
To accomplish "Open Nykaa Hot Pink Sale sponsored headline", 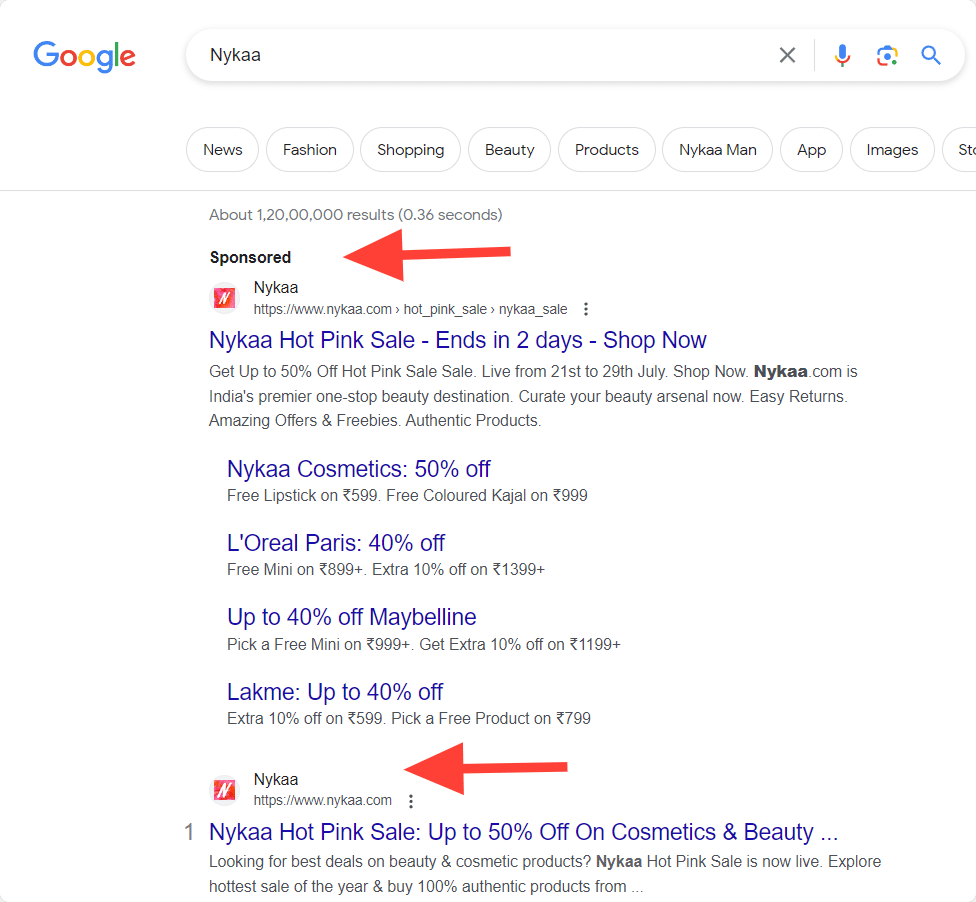I will pos(457,340).
